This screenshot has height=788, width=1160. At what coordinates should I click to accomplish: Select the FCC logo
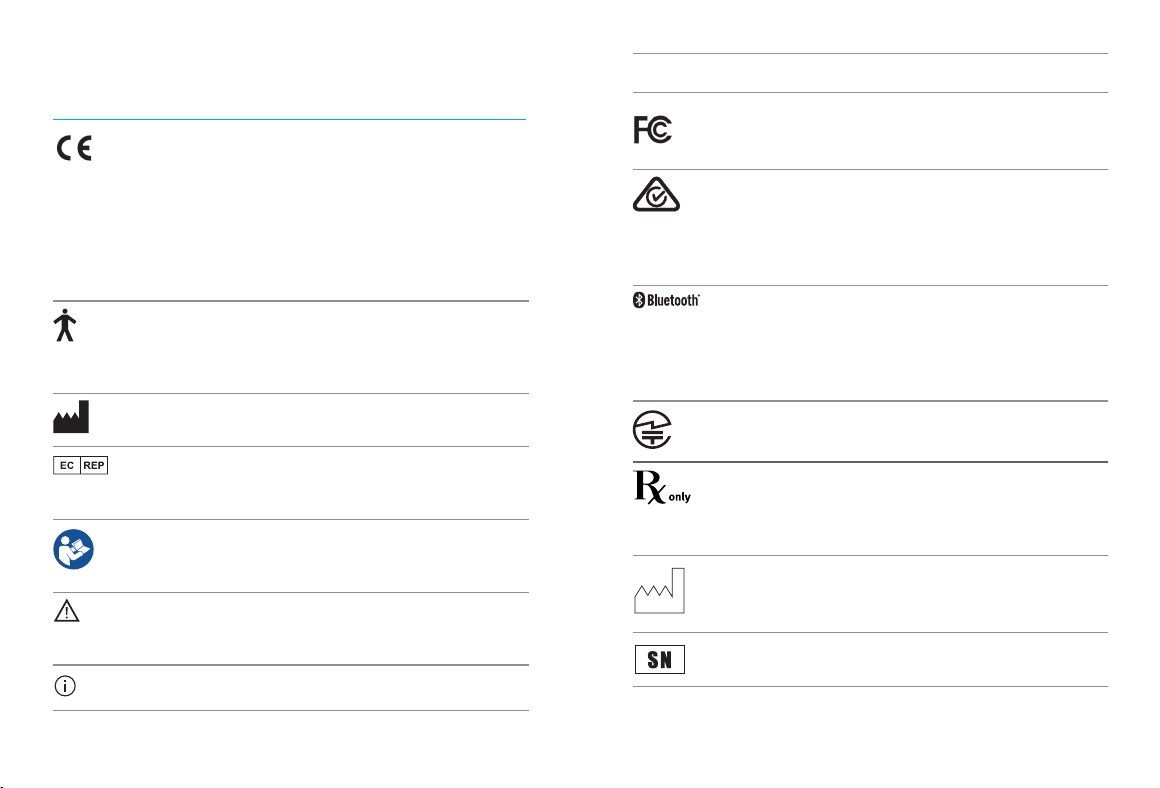(652, 129)
